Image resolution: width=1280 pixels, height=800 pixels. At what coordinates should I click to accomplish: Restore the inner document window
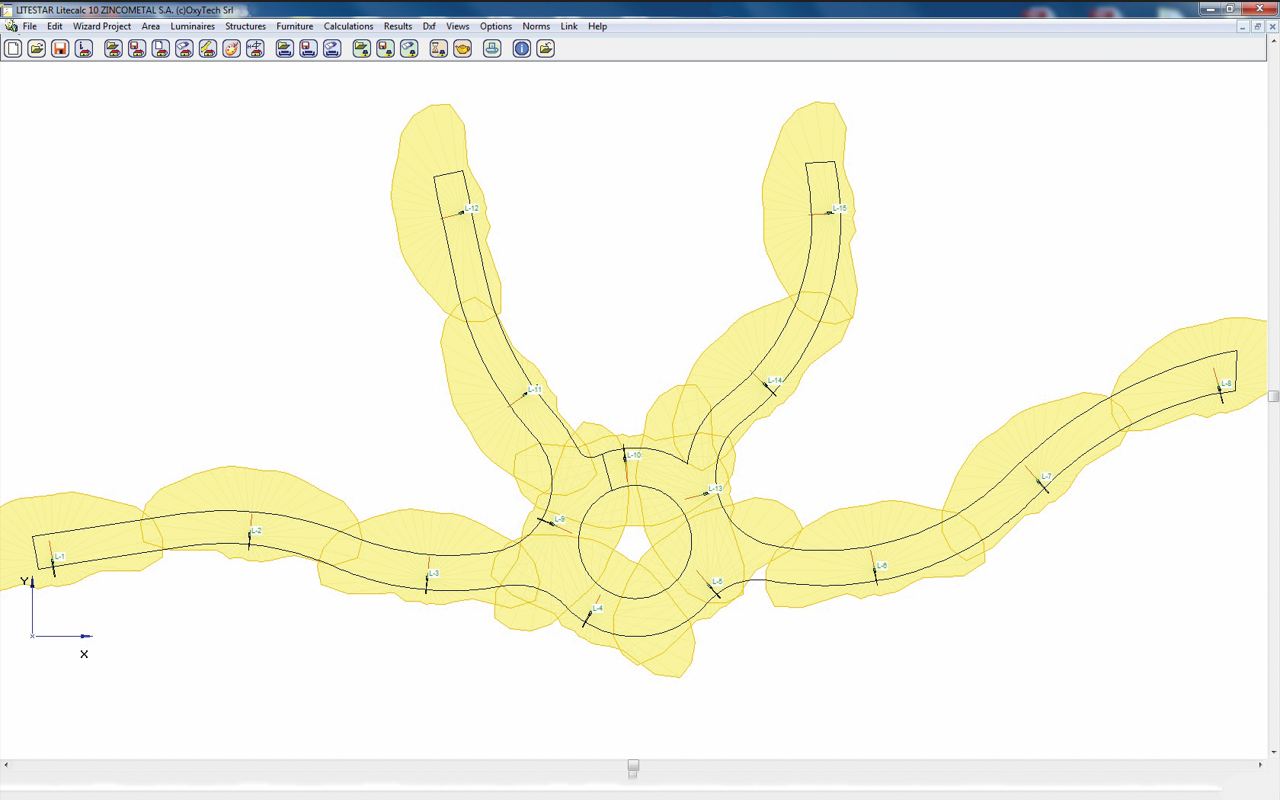coord(1258,27)
